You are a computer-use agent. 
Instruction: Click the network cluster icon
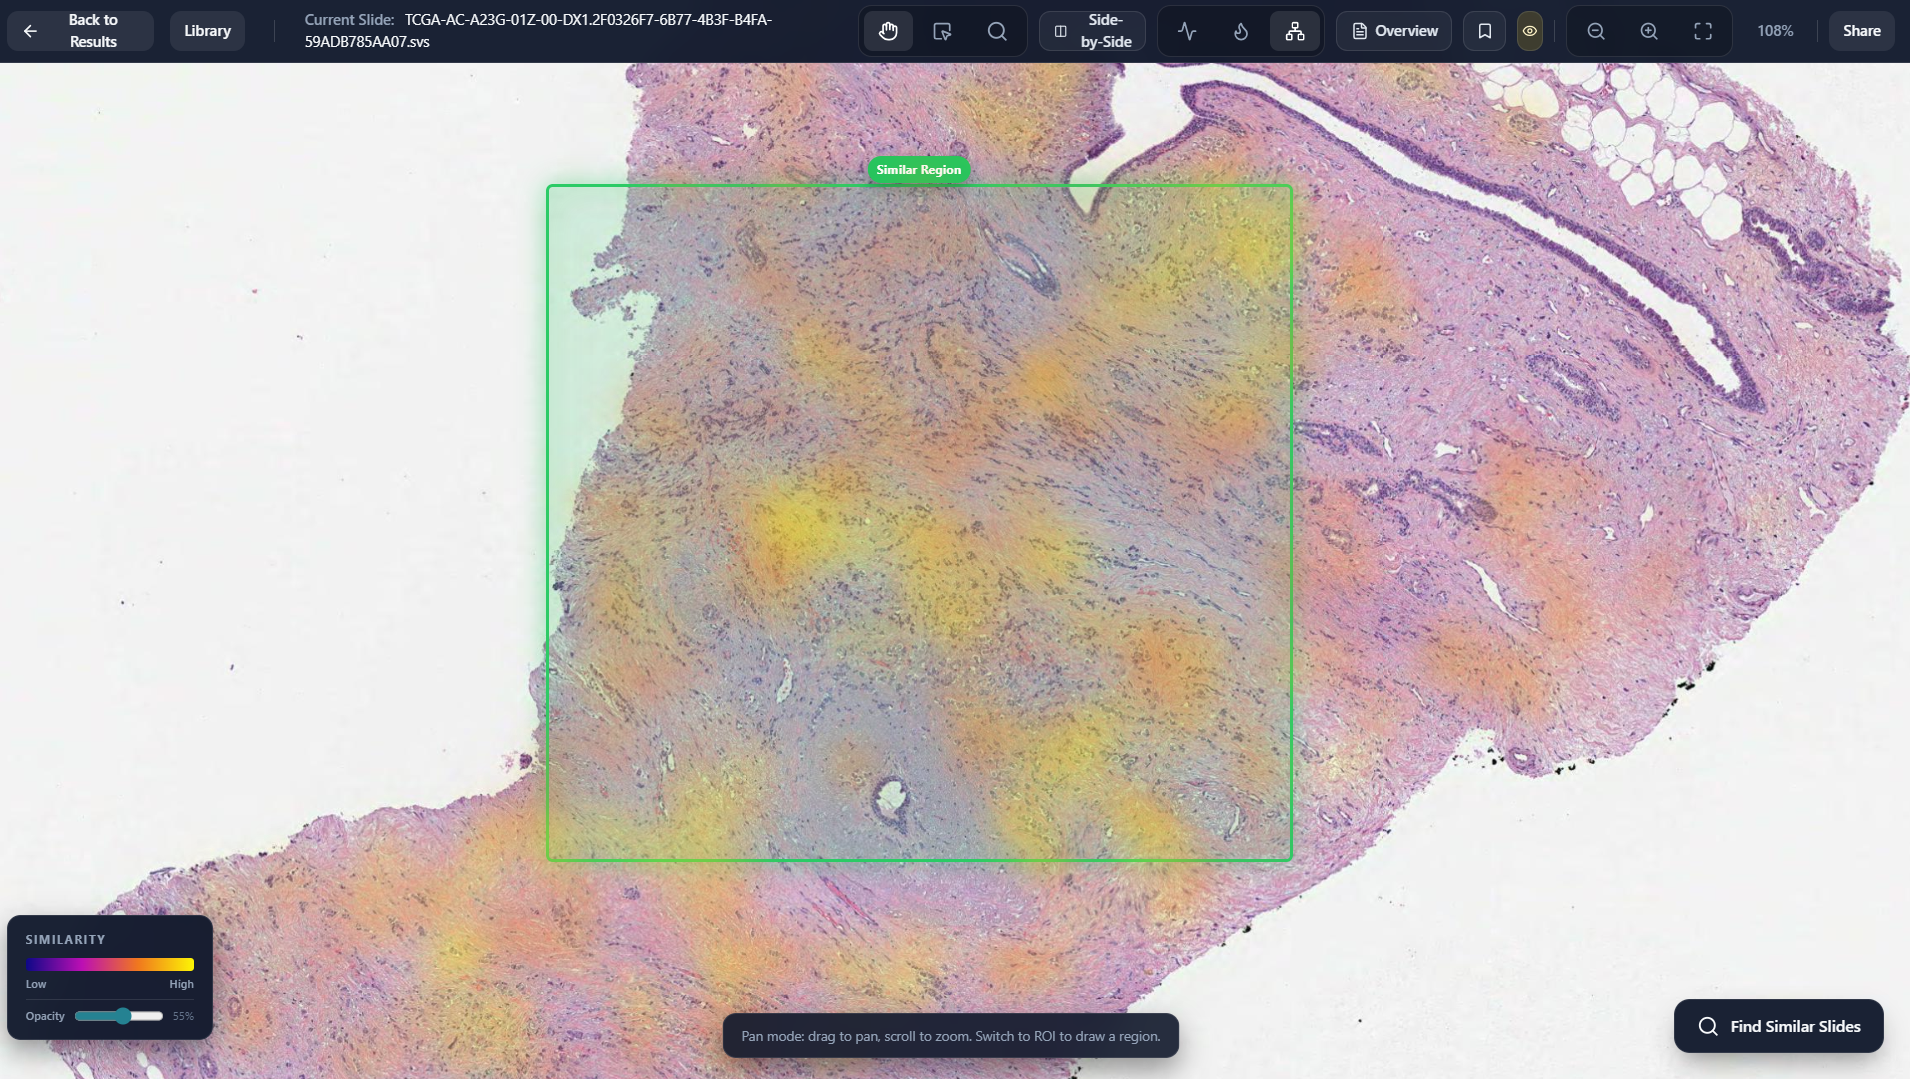click(x=1295, y=31)
